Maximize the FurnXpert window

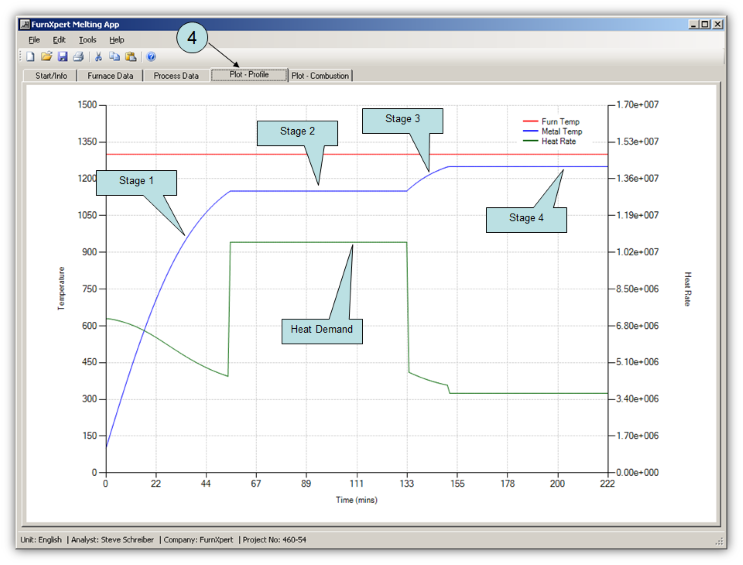(x=705, y=24)
